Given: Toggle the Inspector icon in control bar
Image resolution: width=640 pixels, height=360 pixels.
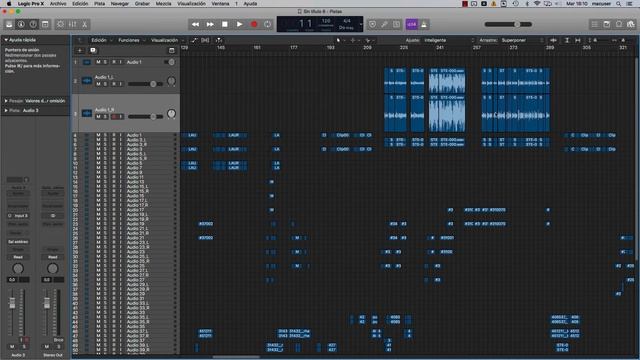Looking at the screenshot, I should 21,24.
